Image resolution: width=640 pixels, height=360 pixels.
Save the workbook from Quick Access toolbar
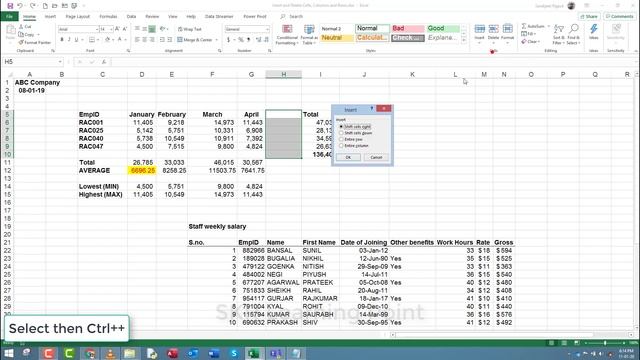pos(10,6)
